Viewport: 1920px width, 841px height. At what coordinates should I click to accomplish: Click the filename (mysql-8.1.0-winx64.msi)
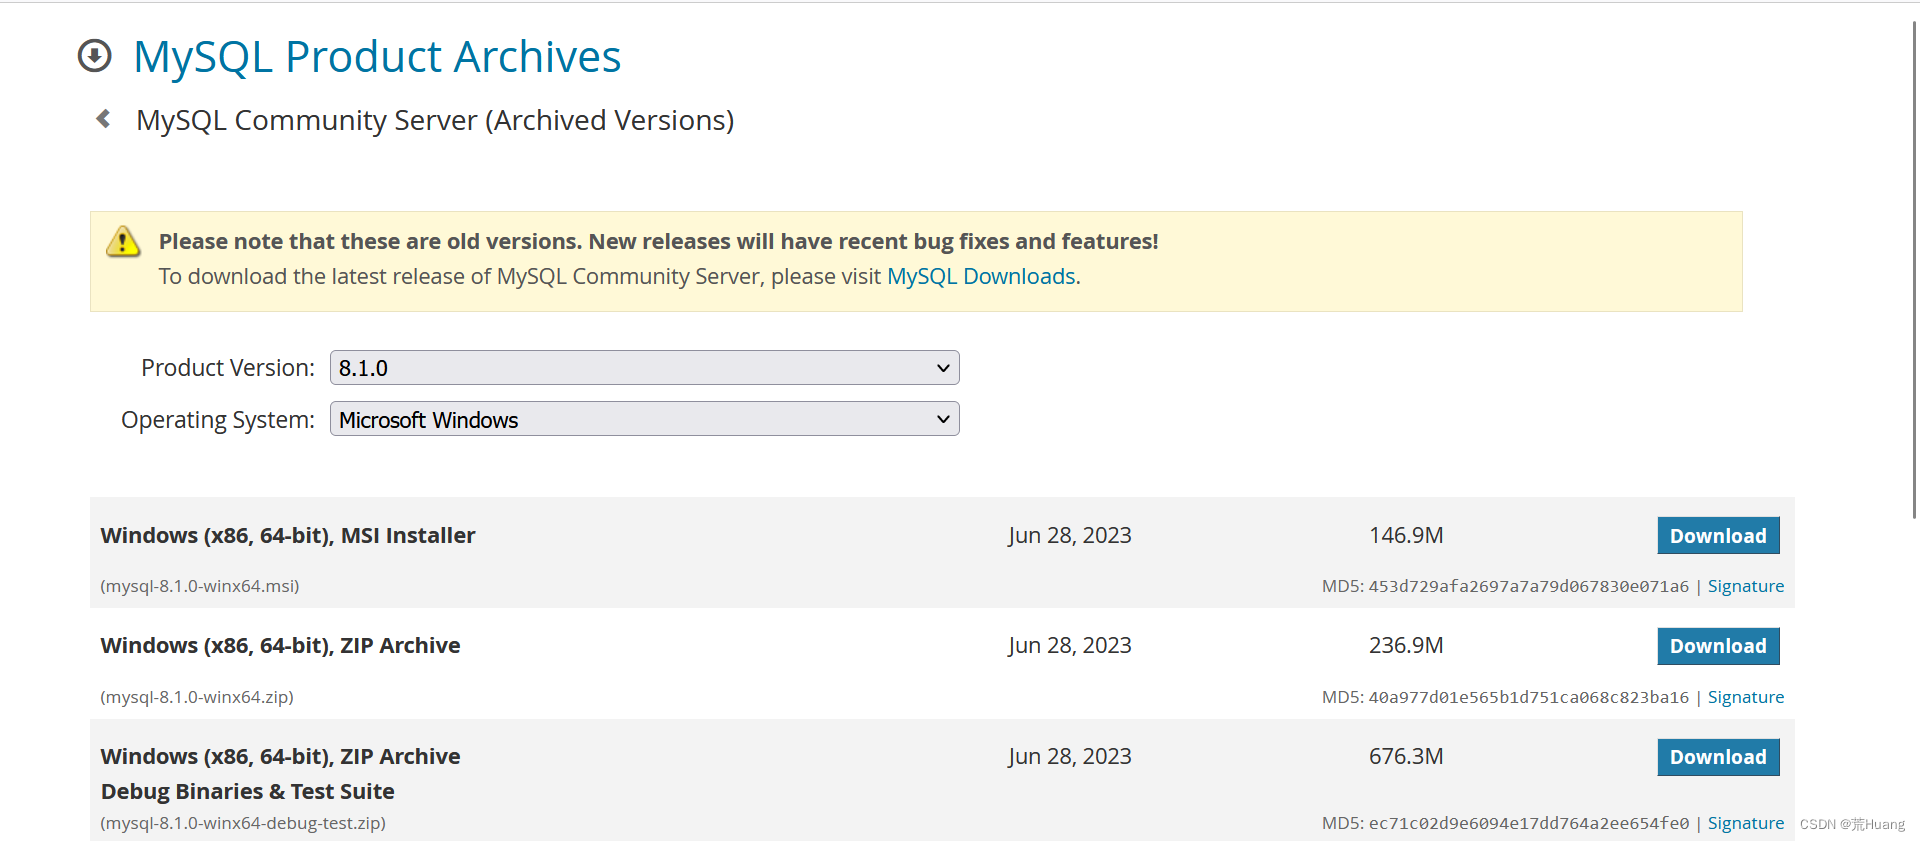point(200,586)
